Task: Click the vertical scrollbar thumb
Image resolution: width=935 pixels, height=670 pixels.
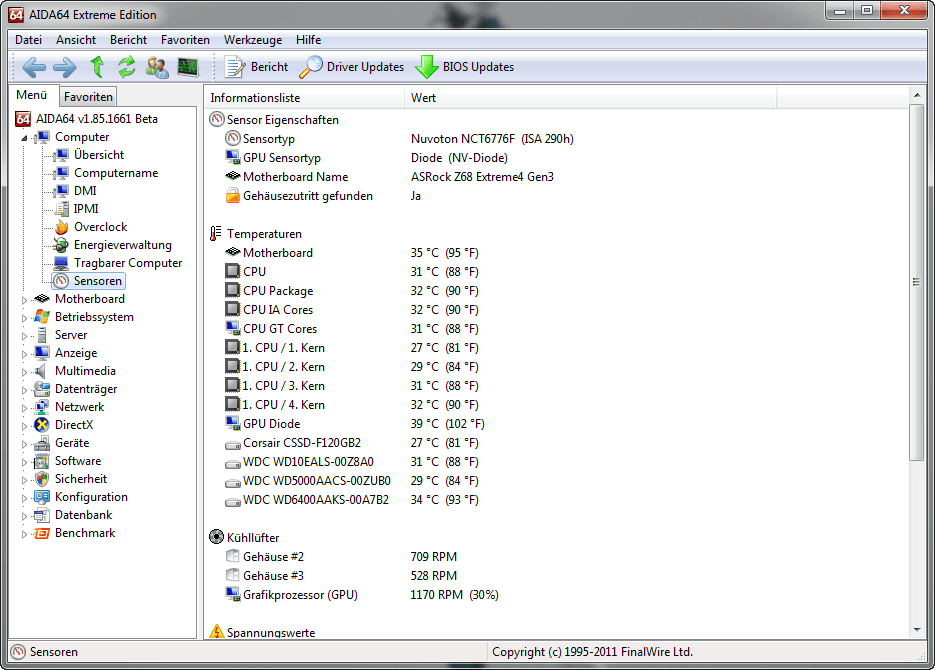Action: 917,283
